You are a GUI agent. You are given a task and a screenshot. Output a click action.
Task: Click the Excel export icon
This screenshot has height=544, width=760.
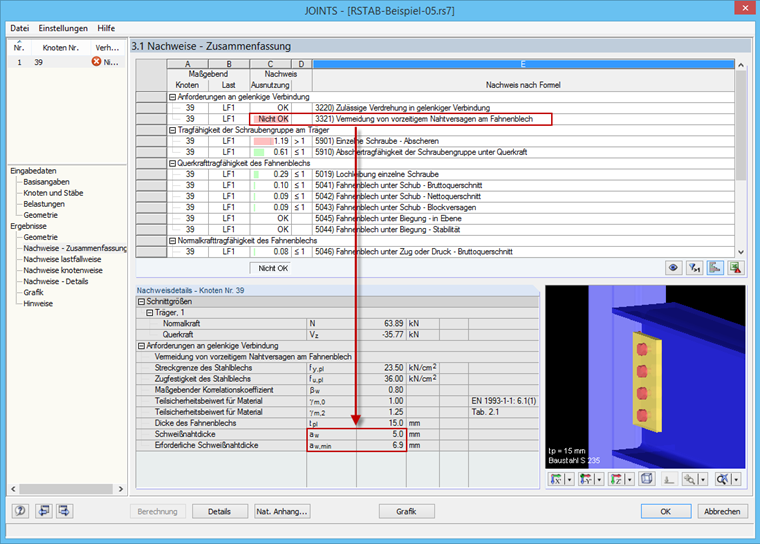coord(736,268)
